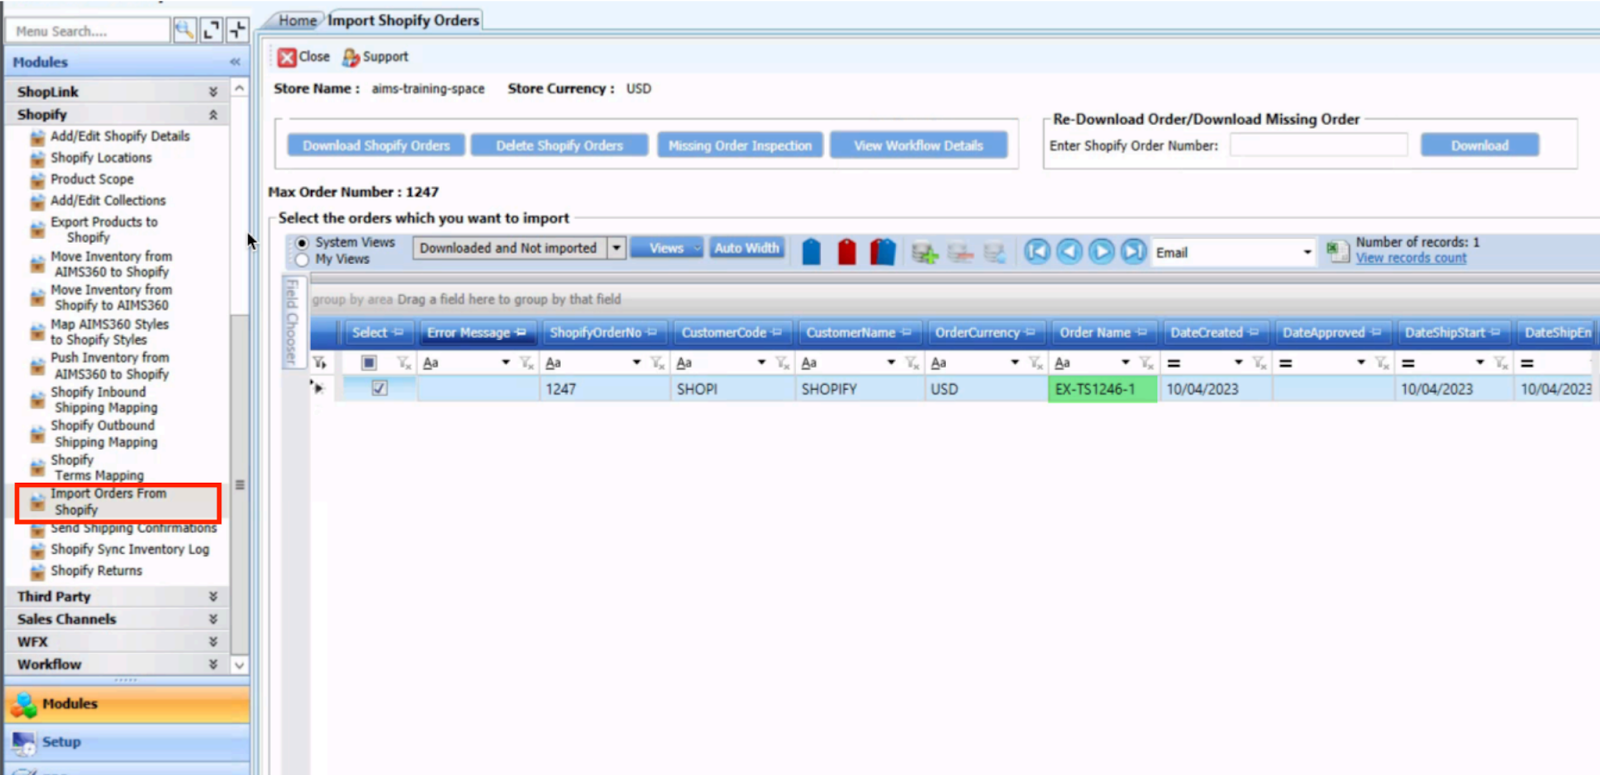The image size is (1600, 775).
Task: Open the Downloaded and Not imported dropdown
Action: pyautogui.click(x=617, y=248)
